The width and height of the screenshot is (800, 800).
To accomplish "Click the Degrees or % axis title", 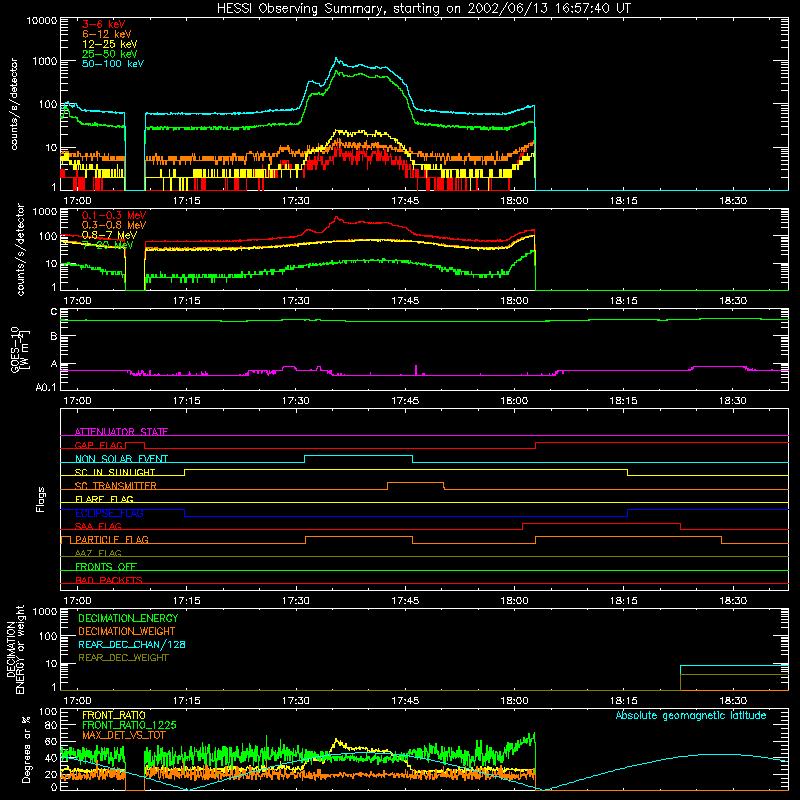I will (x=26, y=749).
